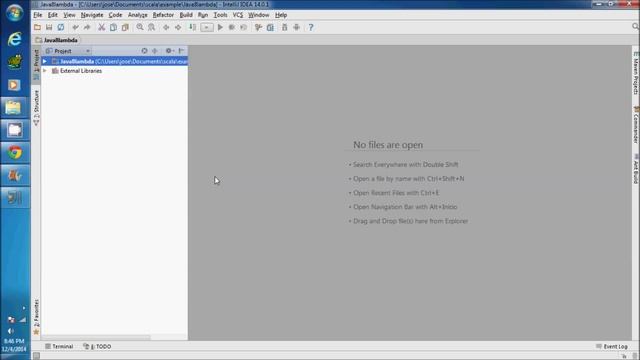Click the Paste icon in toolbar
Viewport: 640px width, 360px height.
(x=125, y=27)
